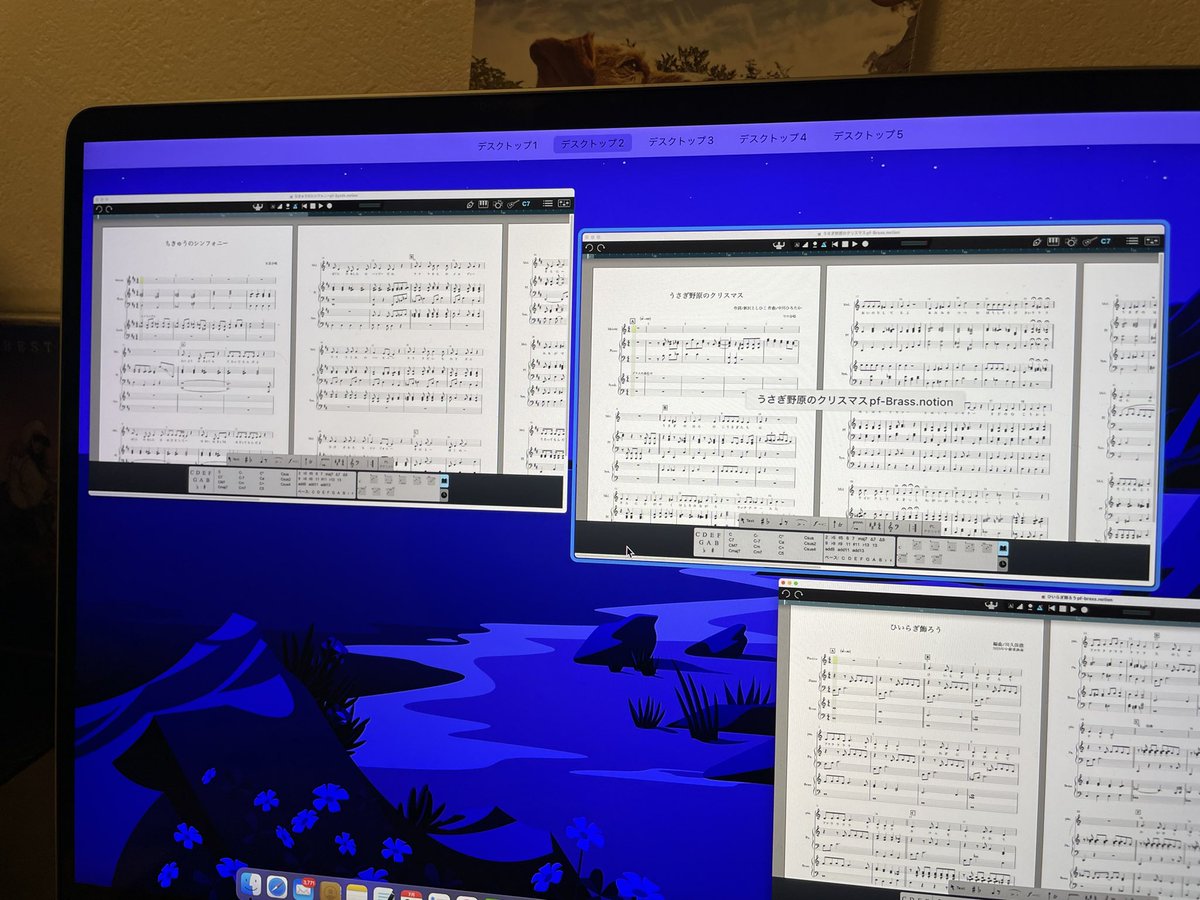Switch to デスクトップ5 space
The height and width of the screenshot is (900, 1200).
point(868,135)
